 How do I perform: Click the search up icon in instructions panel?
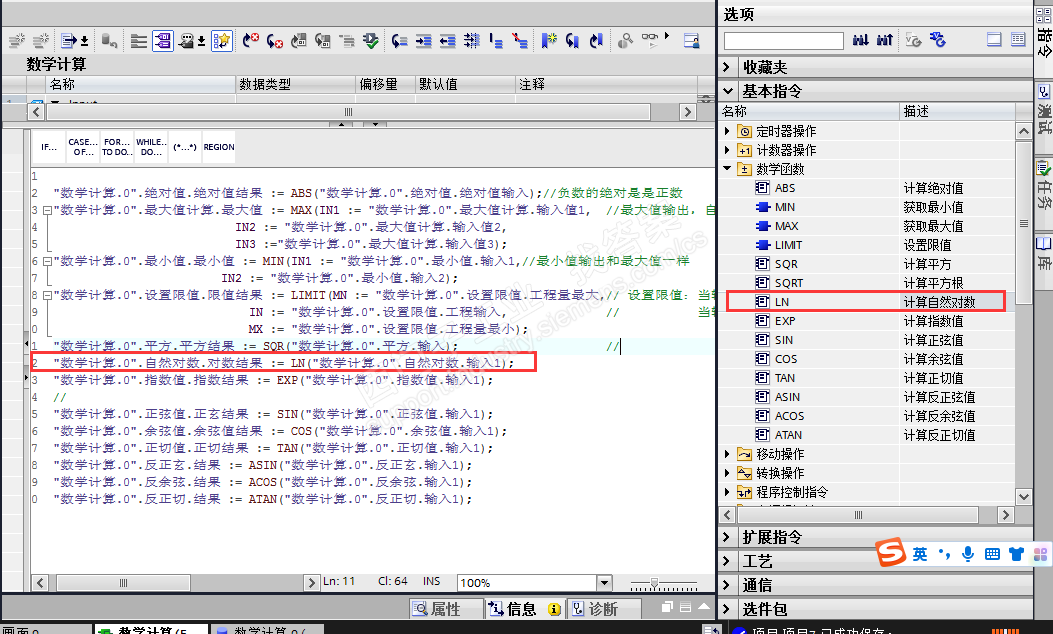[x=884, y=40]
